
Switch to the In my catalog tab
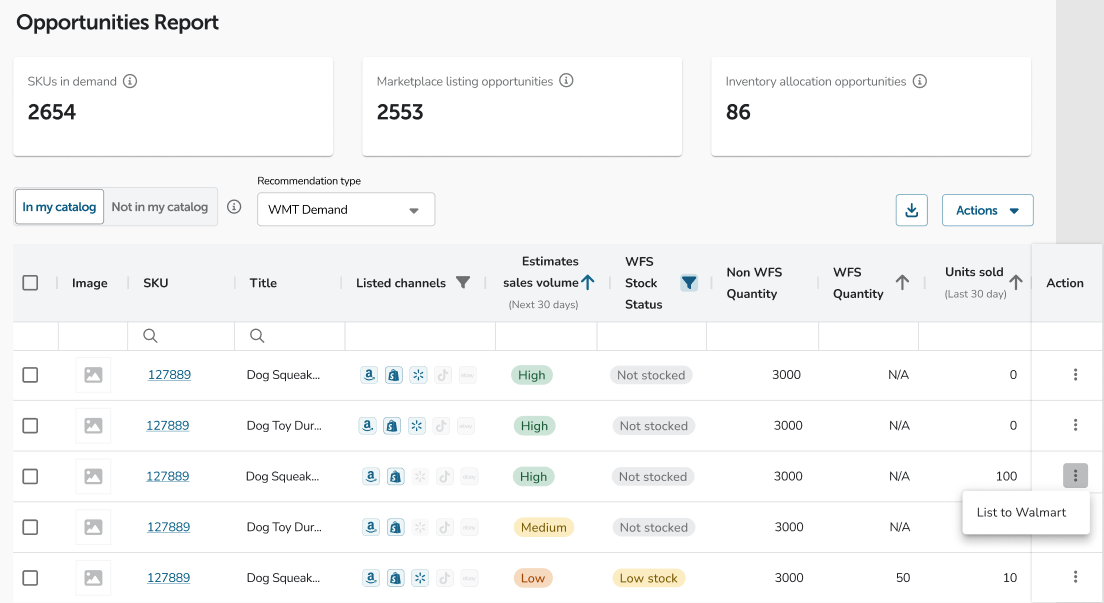pyautogui.click(x=59, y=206)
